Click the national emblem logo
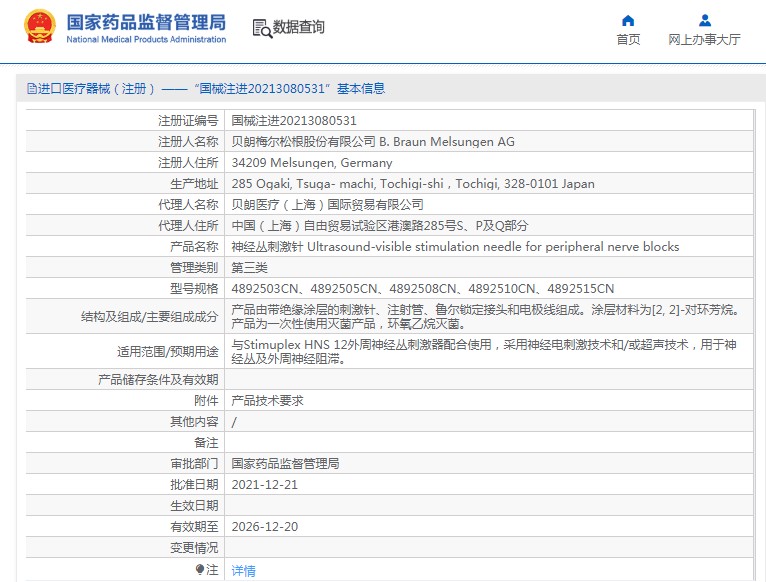This screenshot has height=582, width=766. pyautogui.click(x=40, y=27)
